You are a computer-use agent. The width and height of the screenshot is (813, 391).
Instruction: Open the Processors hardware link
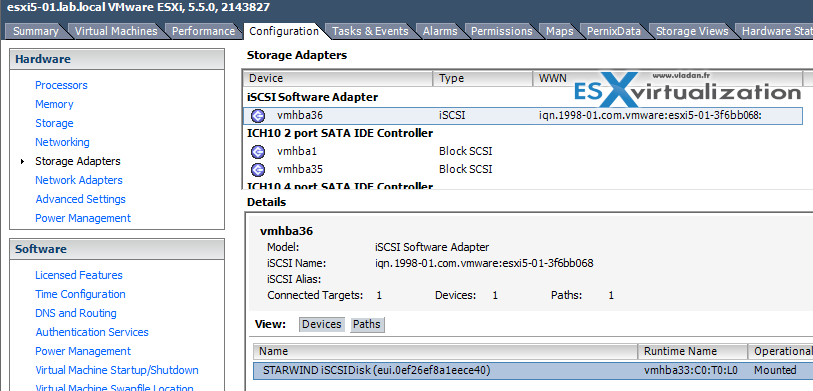(61, 85)
